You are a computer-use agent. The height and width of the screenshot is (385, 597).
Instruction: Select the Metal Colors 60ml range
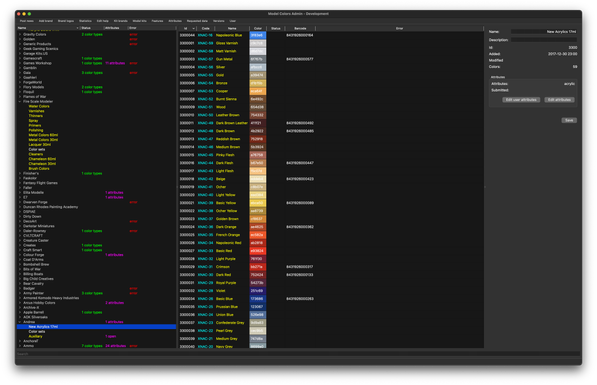pyautogui.click(x=43, y=135)
